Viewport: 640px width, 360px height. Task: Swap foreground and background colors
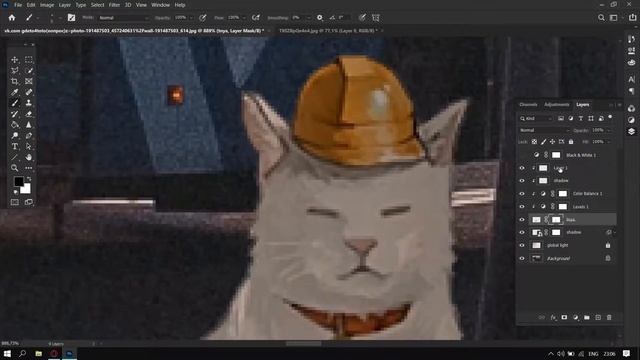coord(29,179)
